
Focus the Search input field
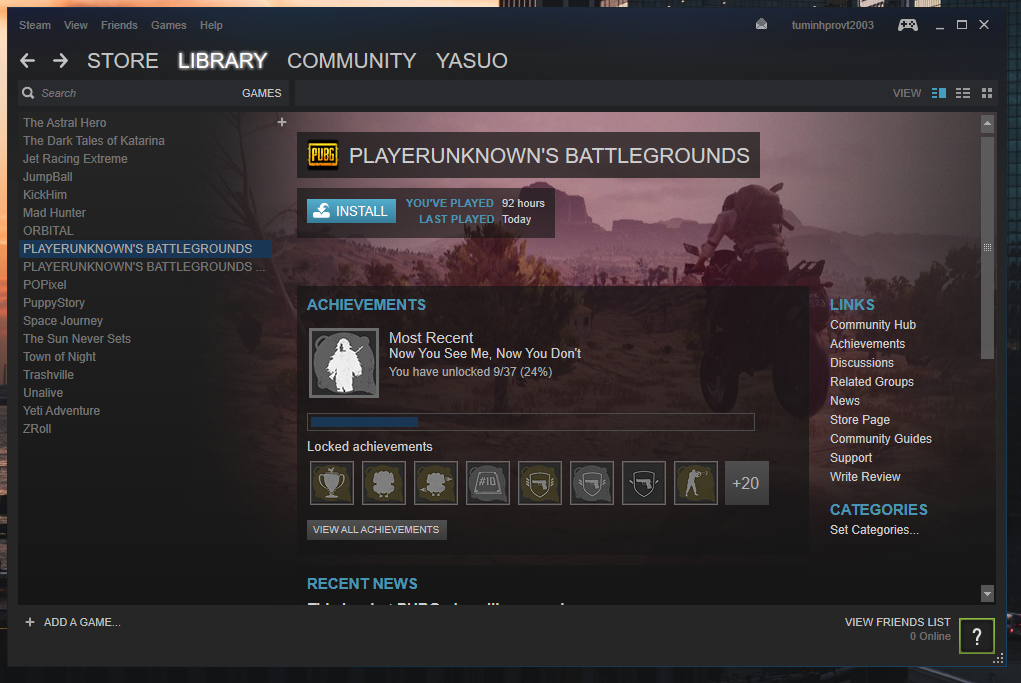click(x=137, y=93)
